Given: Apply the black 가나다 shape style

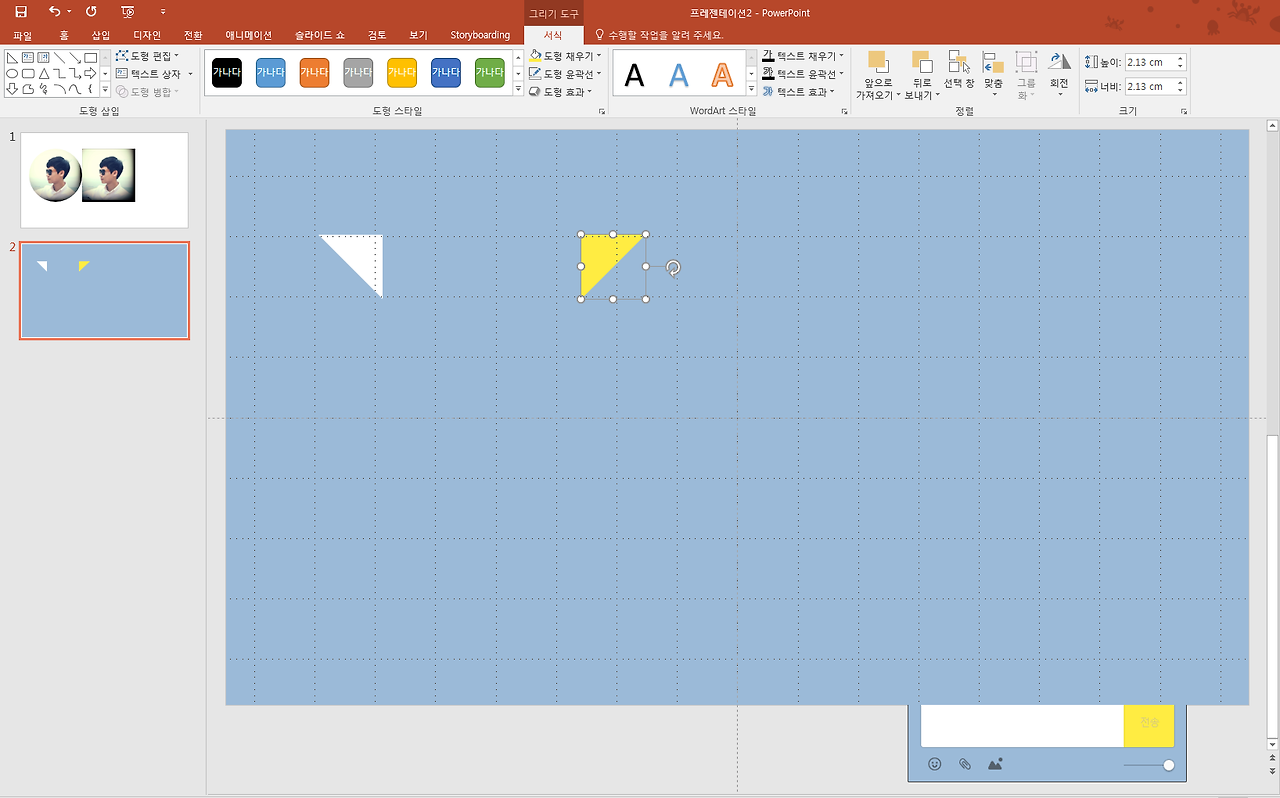Looking at the screenshot, I should click(227, 72).
